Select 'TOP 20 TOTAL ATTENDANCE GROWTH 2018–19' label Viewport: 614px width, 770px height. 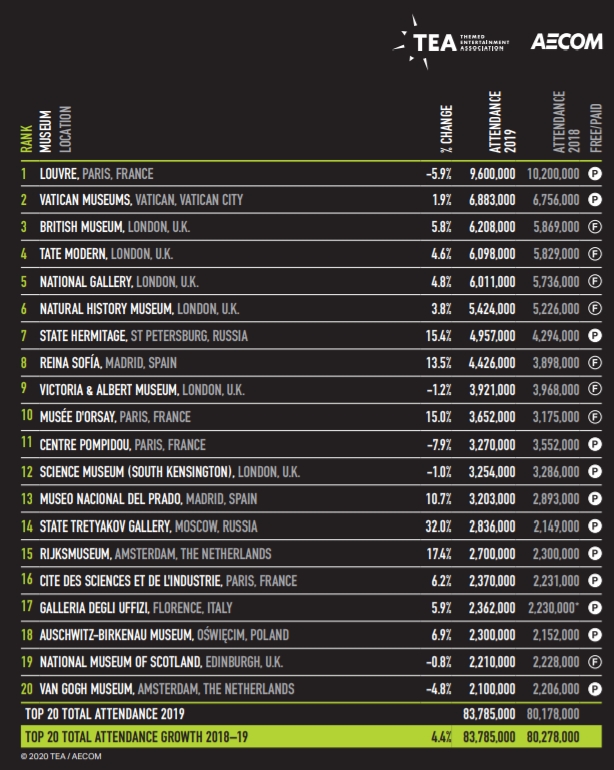[x=137, y=737]
